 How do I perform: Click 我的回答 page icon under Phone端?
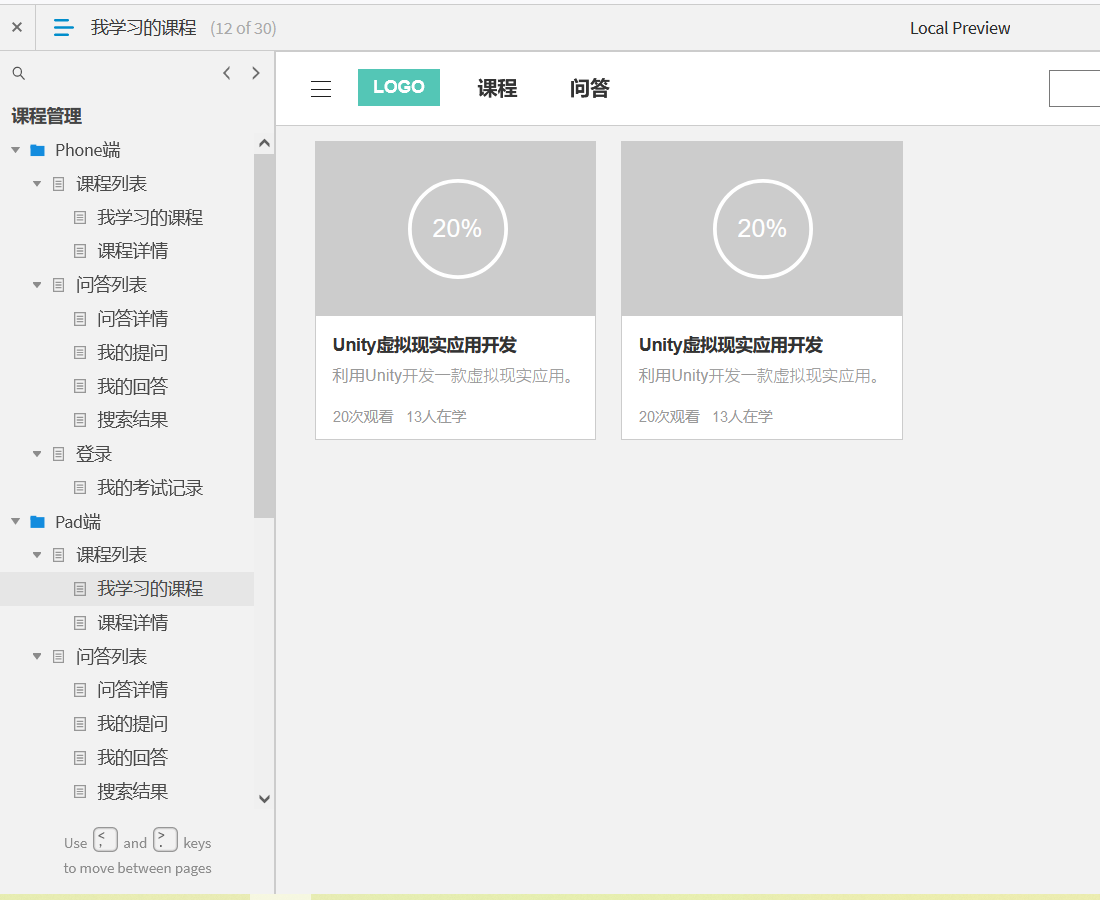(80, 387)
